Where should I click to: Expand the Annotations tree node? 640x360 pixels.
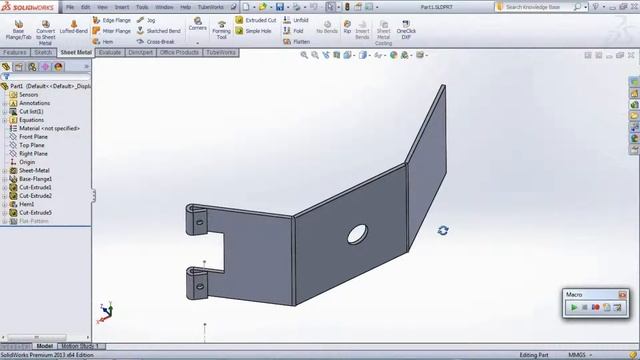click(4, 103)
